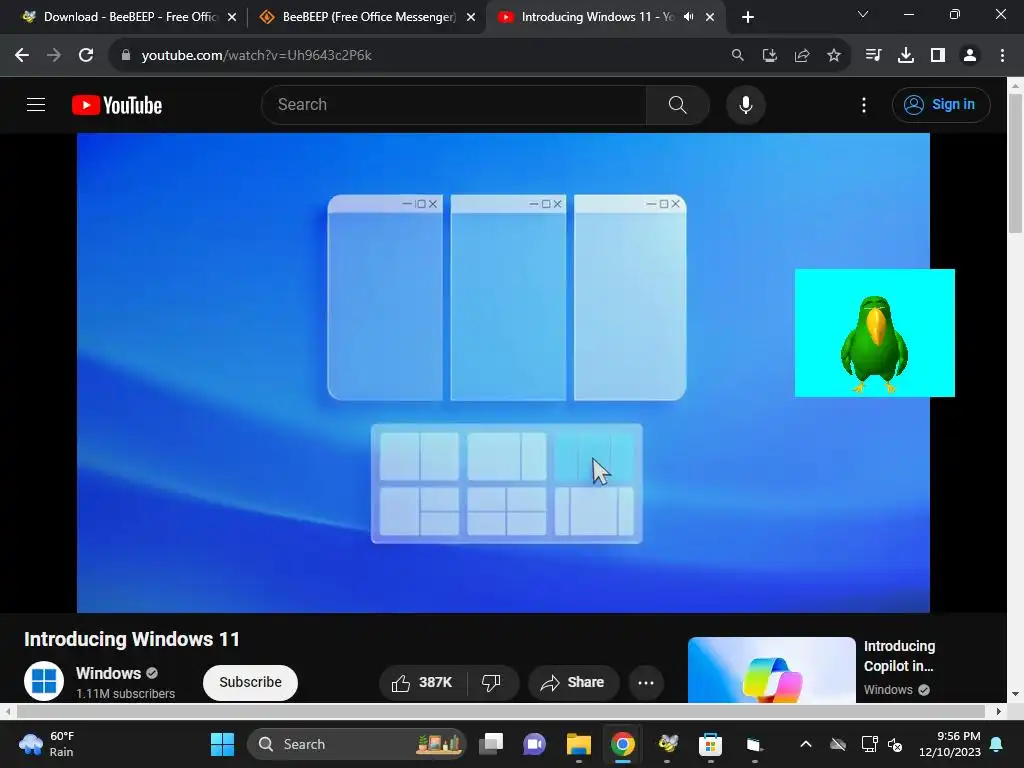Switch to Chrome taskbar icon
The height and width of the screenshot is (768, 1024).
[x=623, y=744]
